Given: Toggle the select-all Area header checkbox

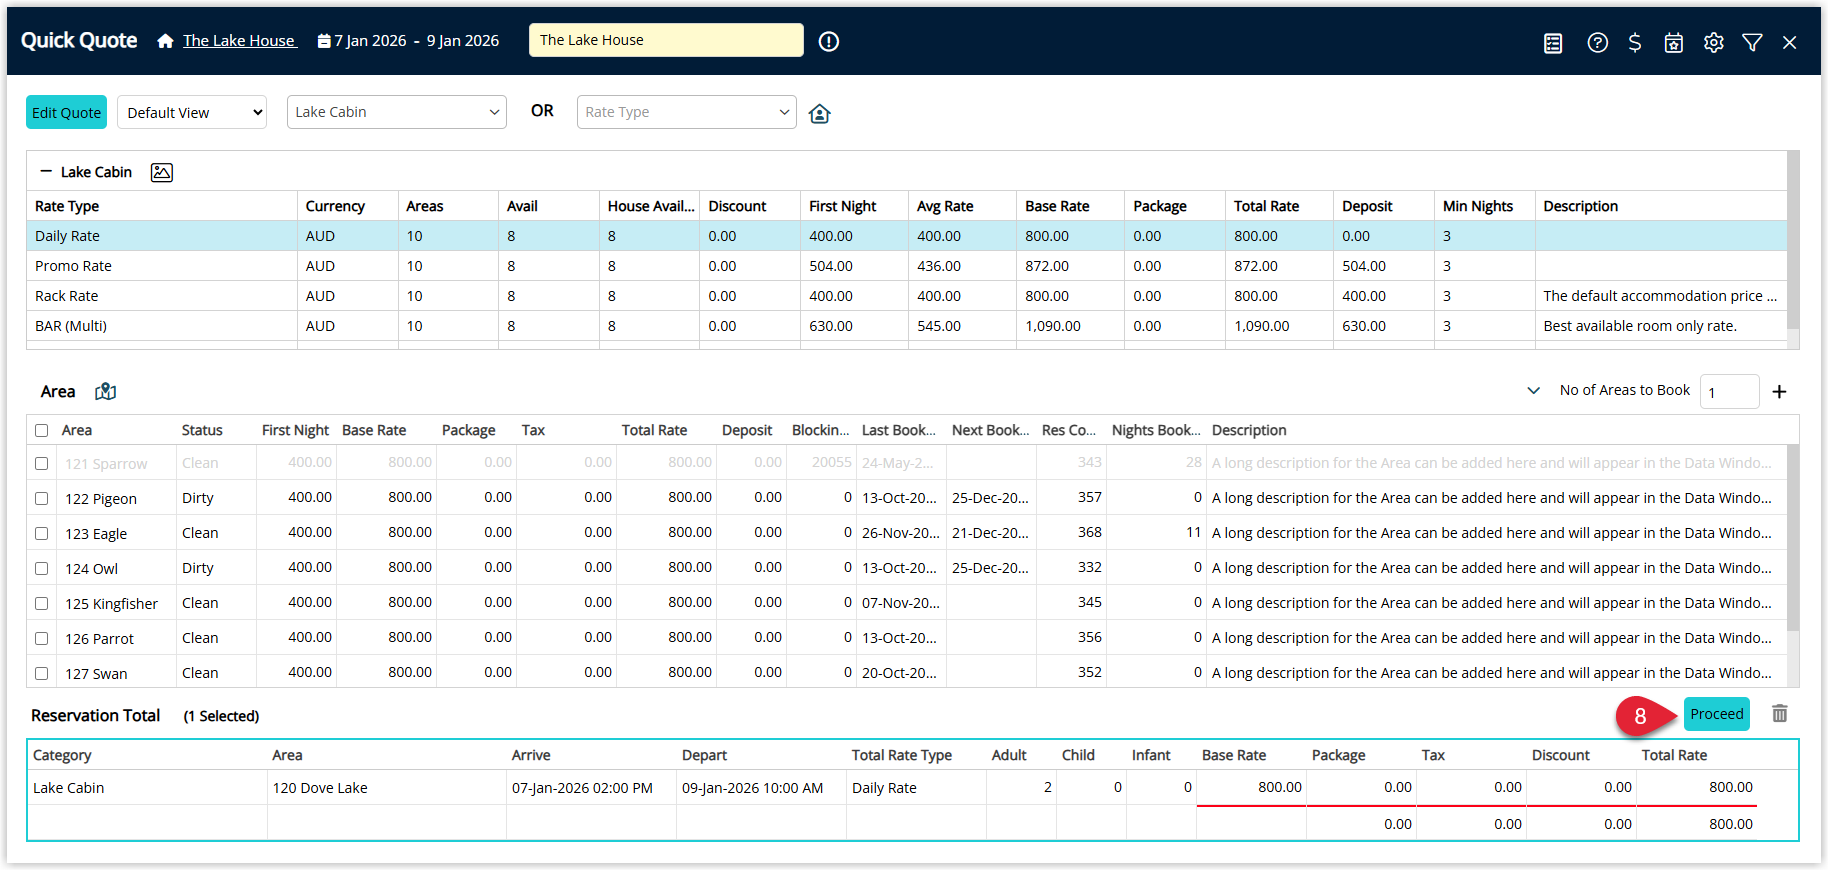Looking at the screenshot, I should tap(42, 431).
